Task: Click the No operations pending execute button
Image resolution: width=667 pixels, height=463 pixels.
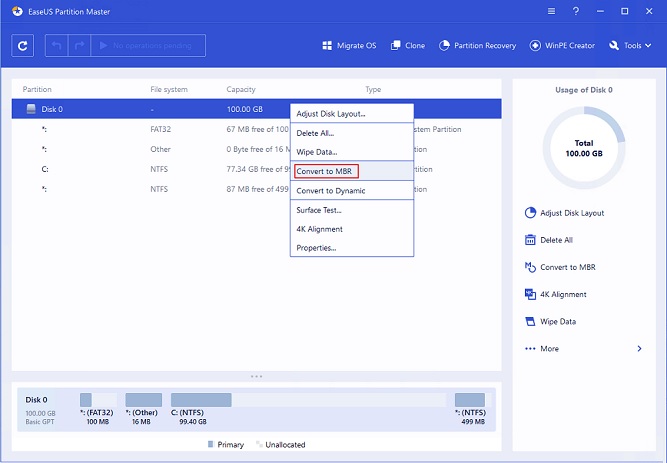Action: [x=148, y=46]
